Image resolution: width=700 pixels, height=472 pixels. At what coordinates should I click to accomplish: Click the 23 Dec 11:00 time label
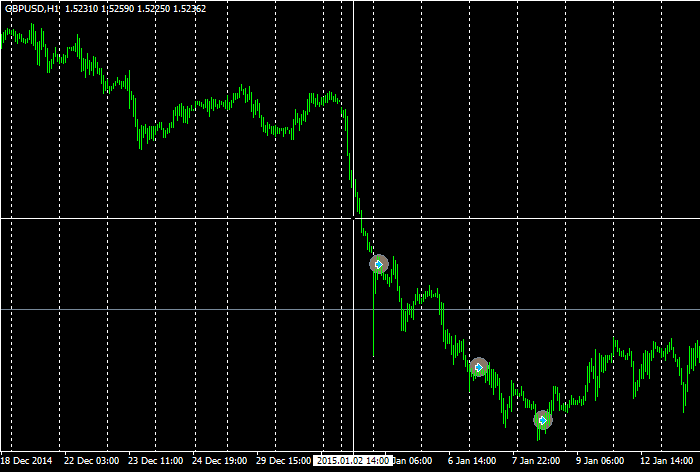pyautogui.click(x=155, y=460)
